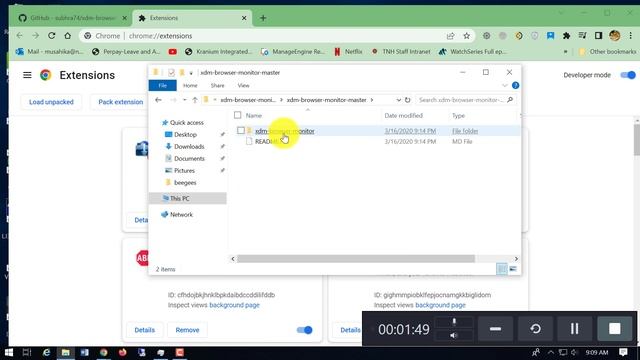Tick the select-all checkbox by Name
640x360 pixels.
point(238,115)
